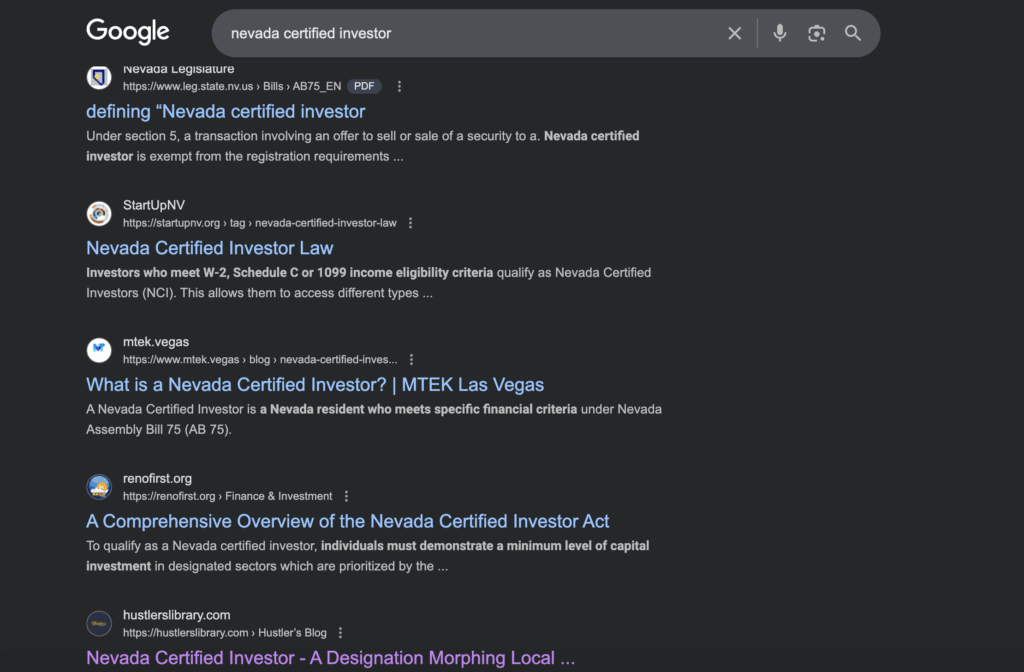Image resolution: width=1024 pixels, height=672 pixels.
Task: Open 'What is a Nevada Certified Investor?' link
Action: [315, 385]
